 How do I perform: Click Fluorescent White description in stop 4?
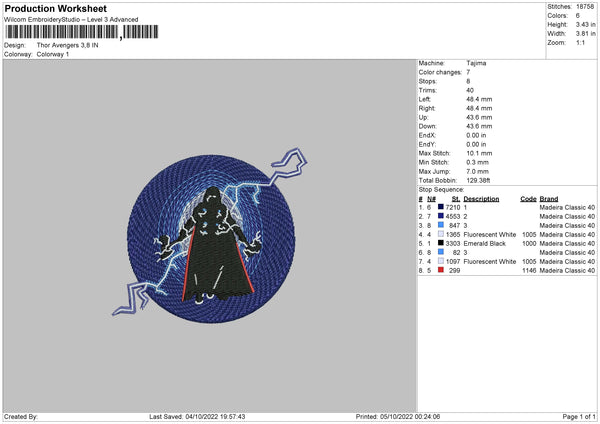pos(489,235)
